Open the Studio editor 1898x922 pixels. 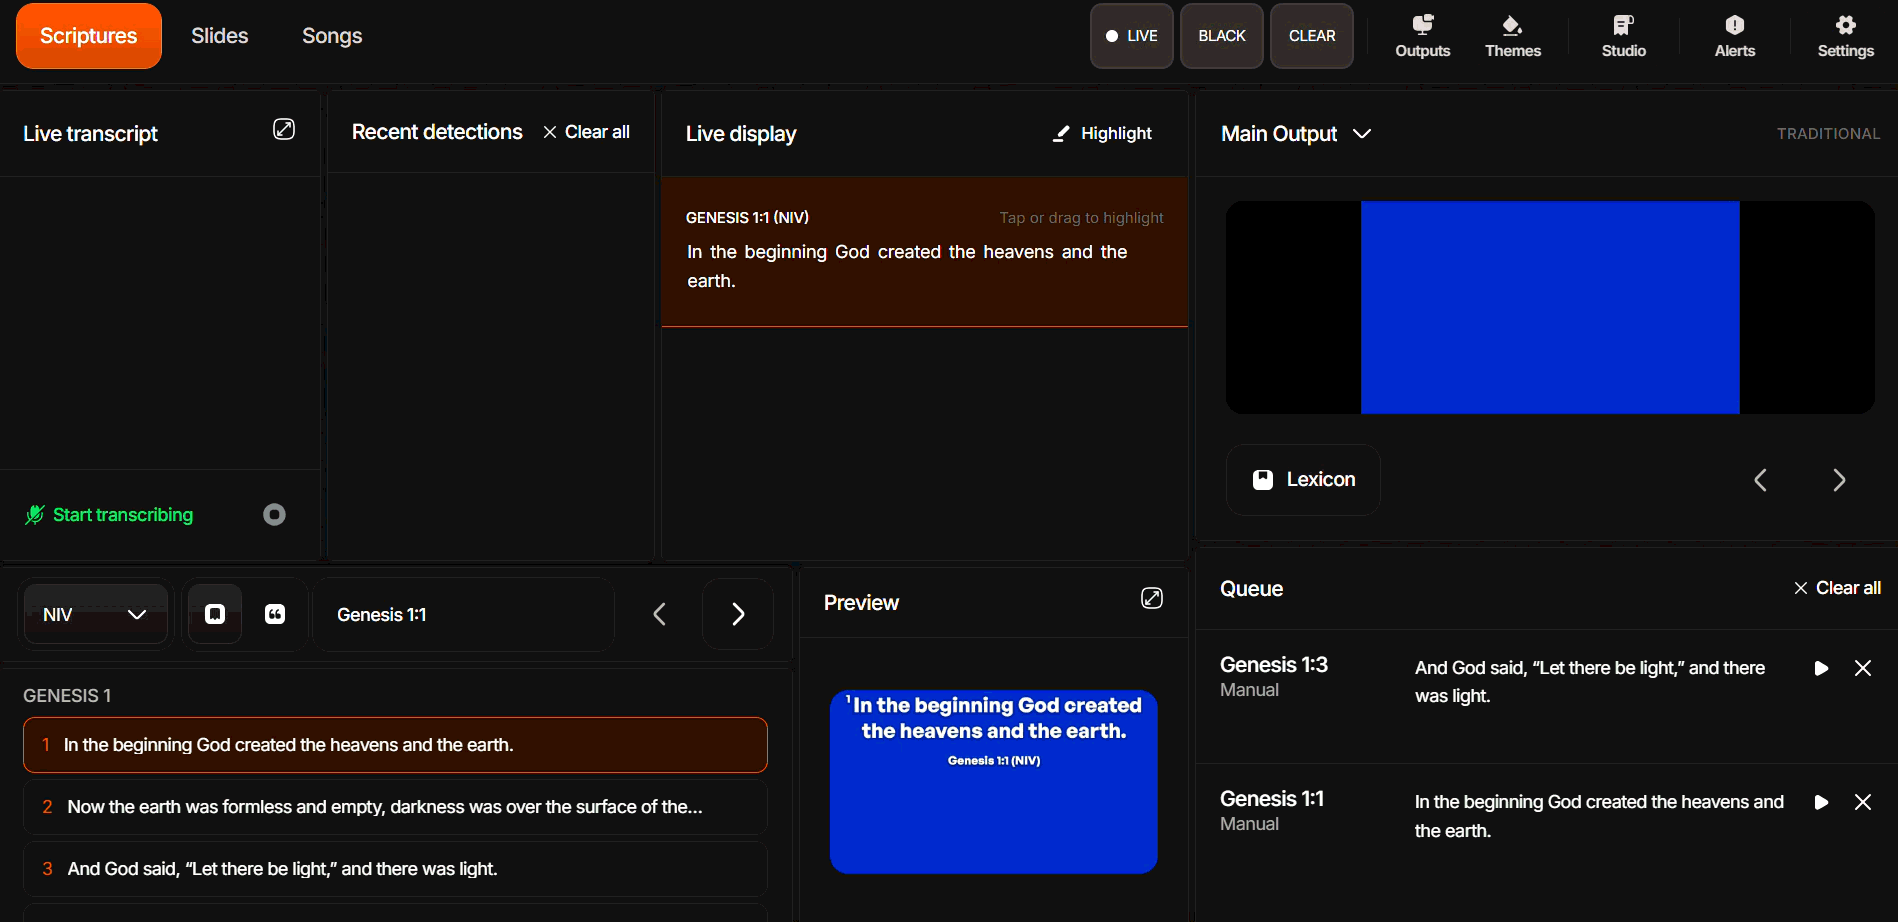pyautogui.click(x=1623, y=36)
